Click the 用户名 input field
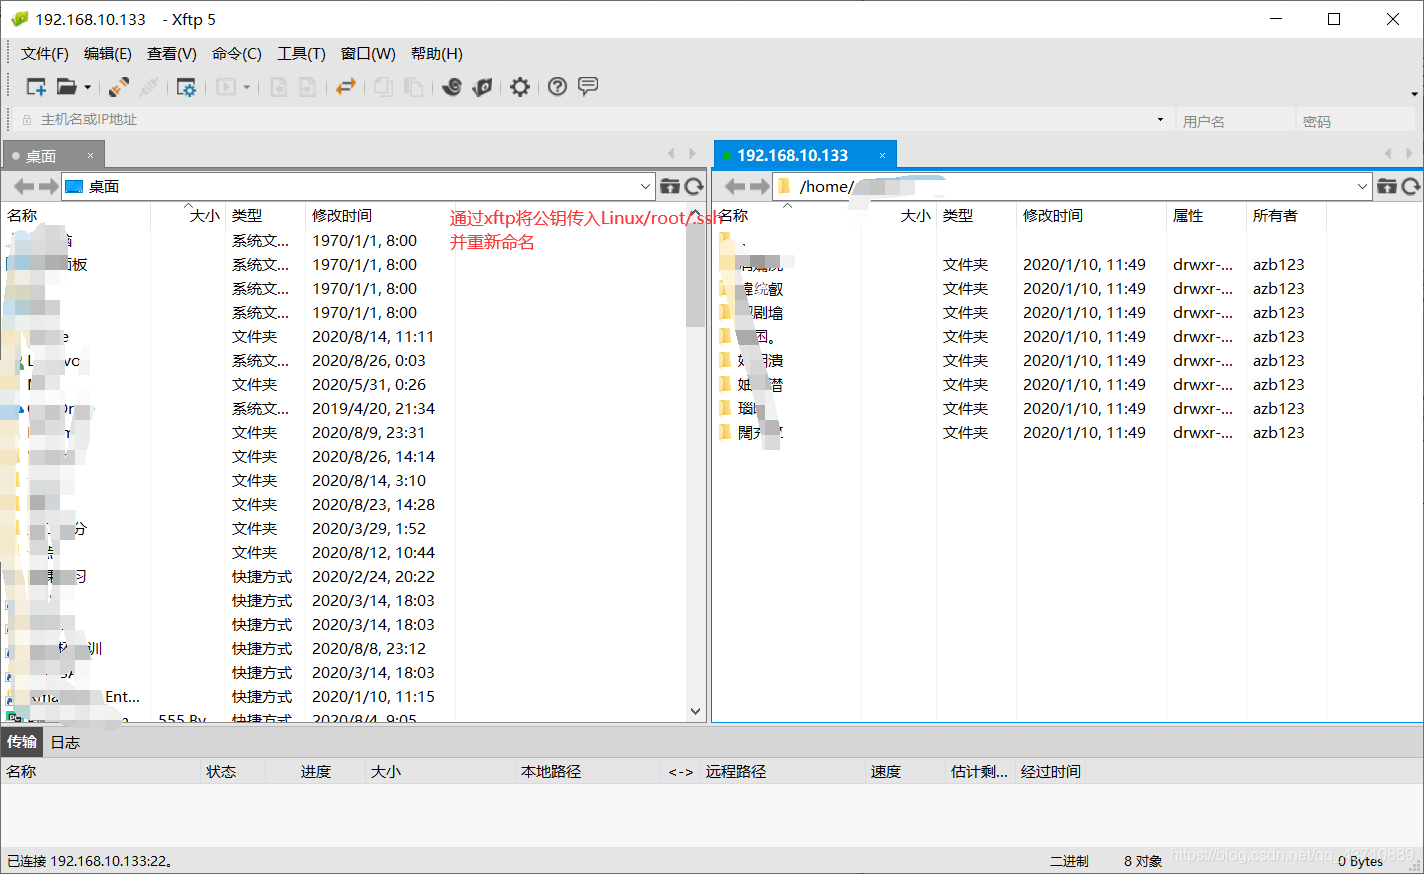Screen dimensions: 1424x874 pos(1234,121)
